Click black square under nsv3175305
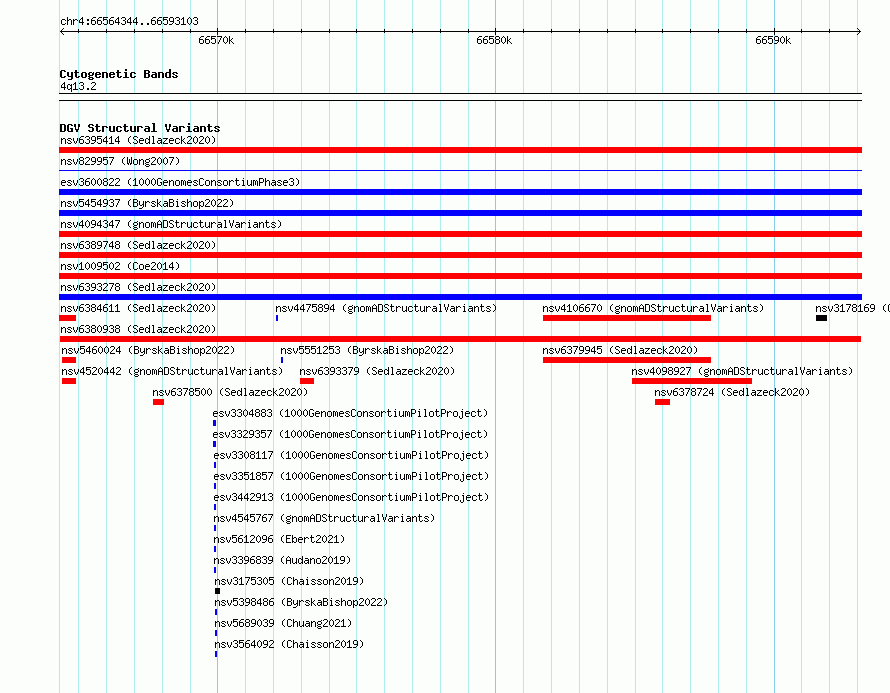Screen dimensions: 890x693 [217, 591]
